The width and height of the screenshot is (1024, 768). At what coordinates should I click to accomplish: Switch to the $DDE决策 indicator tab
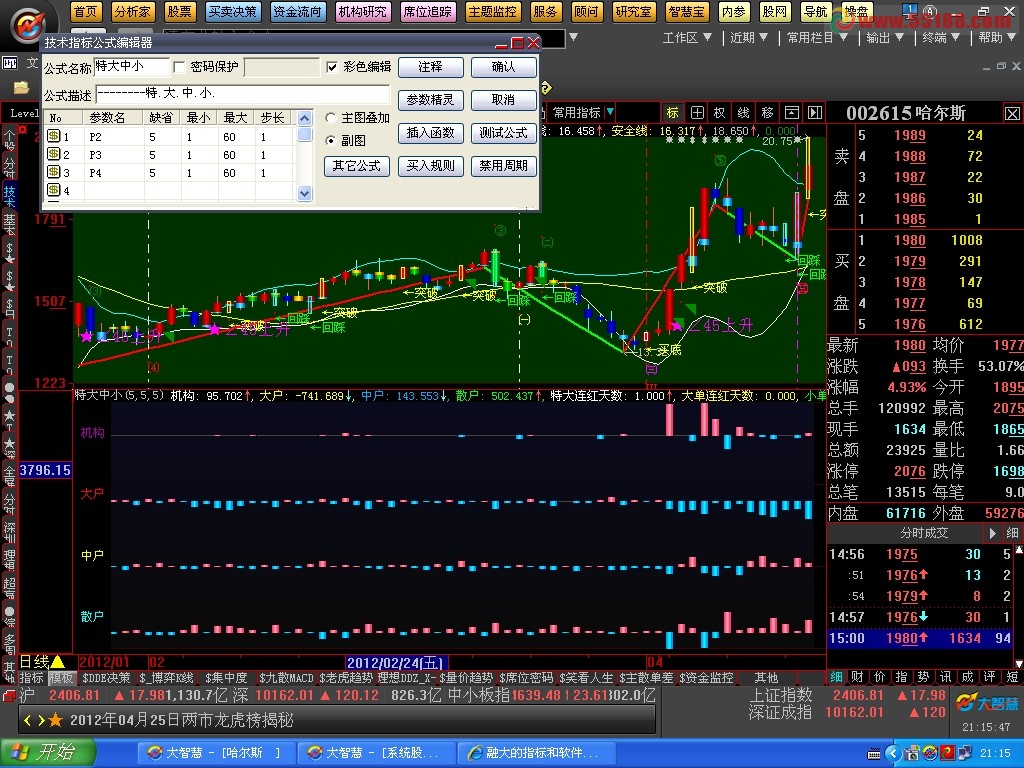point(106,678)
